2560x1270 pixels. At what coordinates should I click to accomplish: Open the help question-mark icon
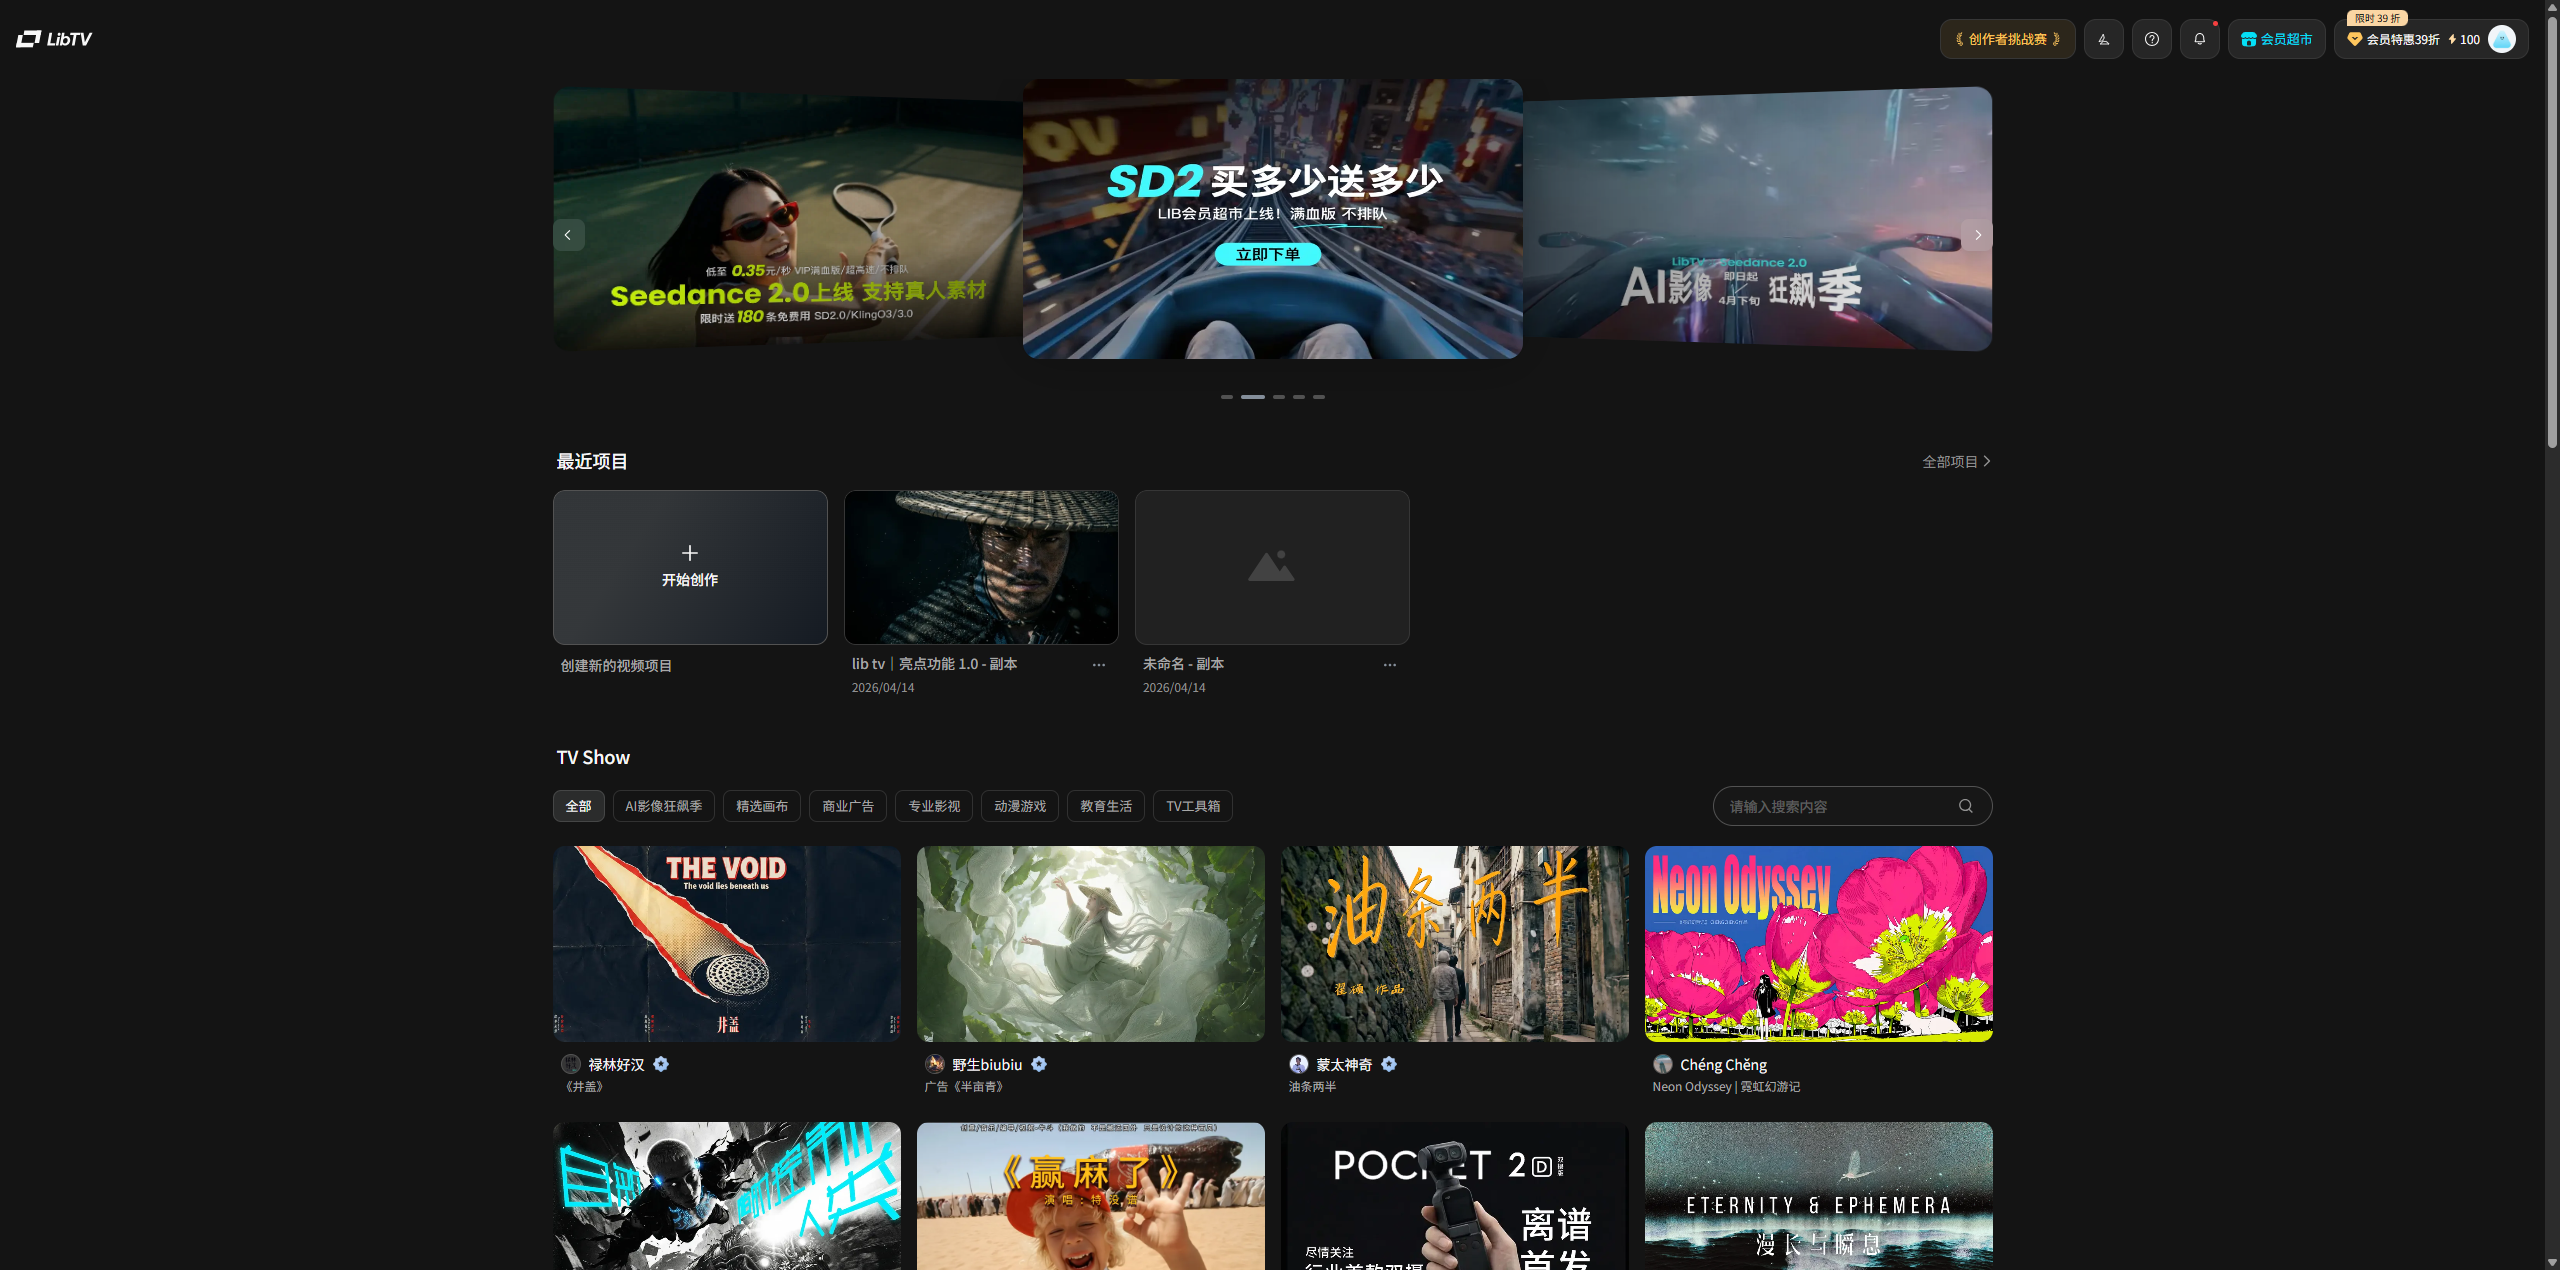pyautogui.click(x=2151, y=39)
